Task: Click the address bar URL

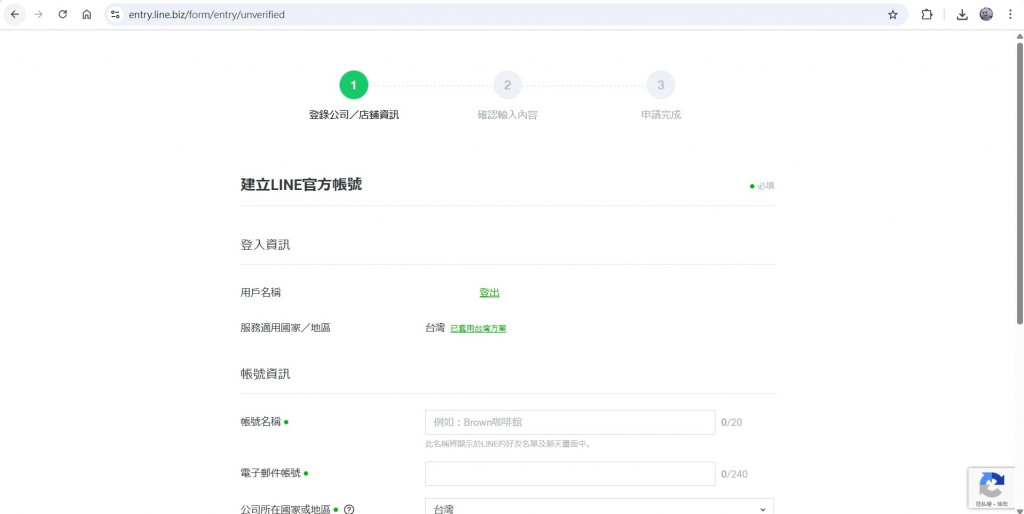Action: pyautogui.click(x=206, y=14)
